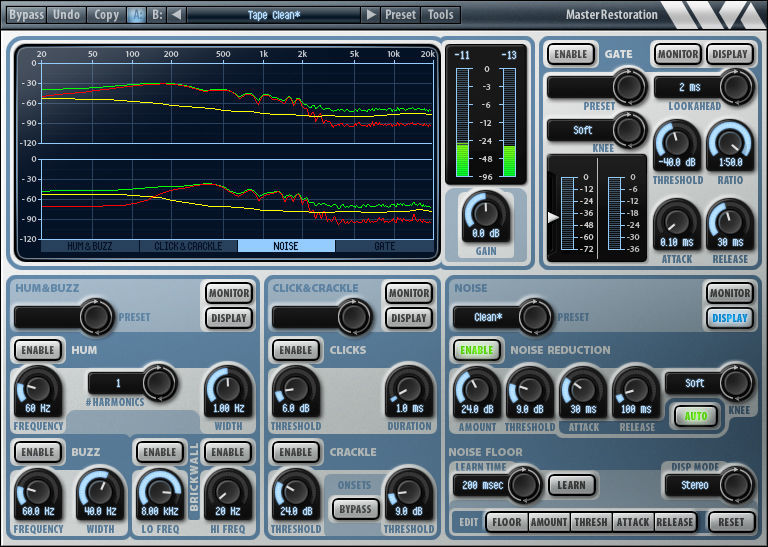Screen dimensions: 768x547
Task: Click the Tape Clean* preset name field
Action: [274, 15]
